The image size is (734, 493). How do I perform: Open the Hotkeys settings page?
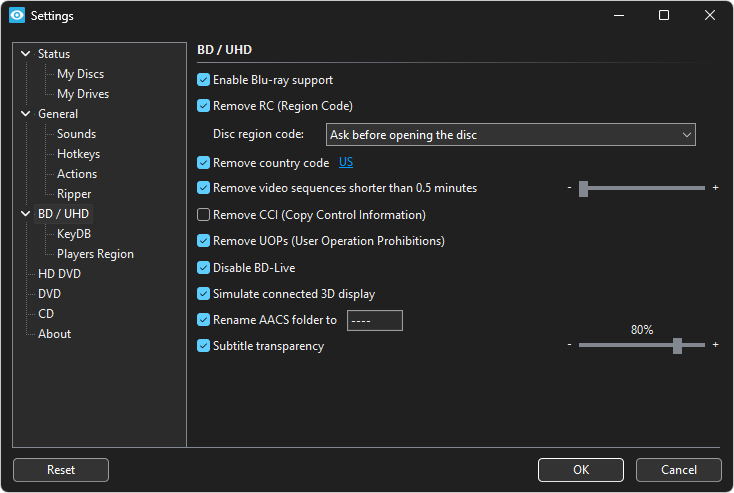tap(78, 154)
